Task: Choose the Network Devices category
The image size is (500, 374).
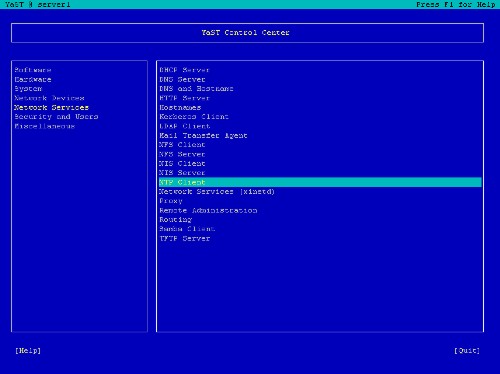Action: coord(49,98)
